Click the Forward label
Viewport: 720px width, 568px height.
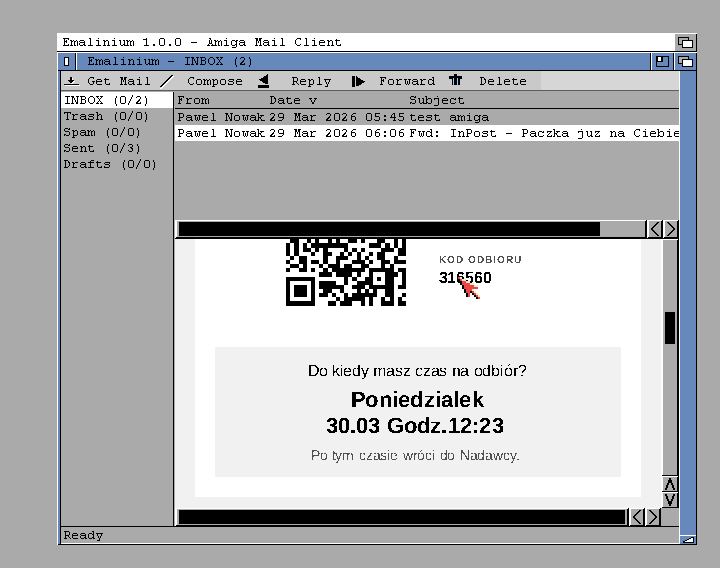click(407, 81)
